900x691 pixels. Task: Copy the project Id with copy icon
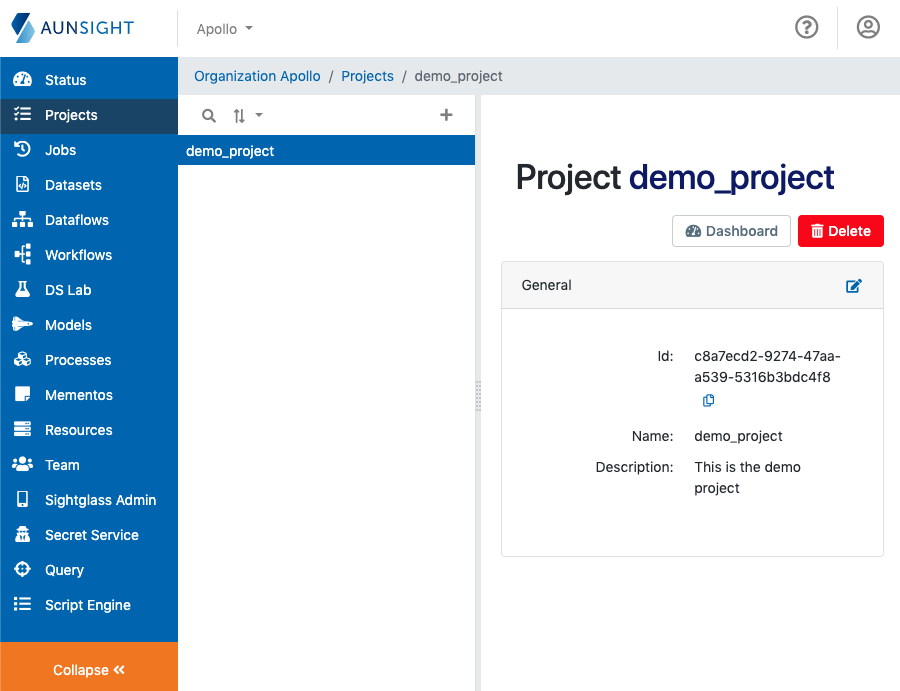point(708,400)
